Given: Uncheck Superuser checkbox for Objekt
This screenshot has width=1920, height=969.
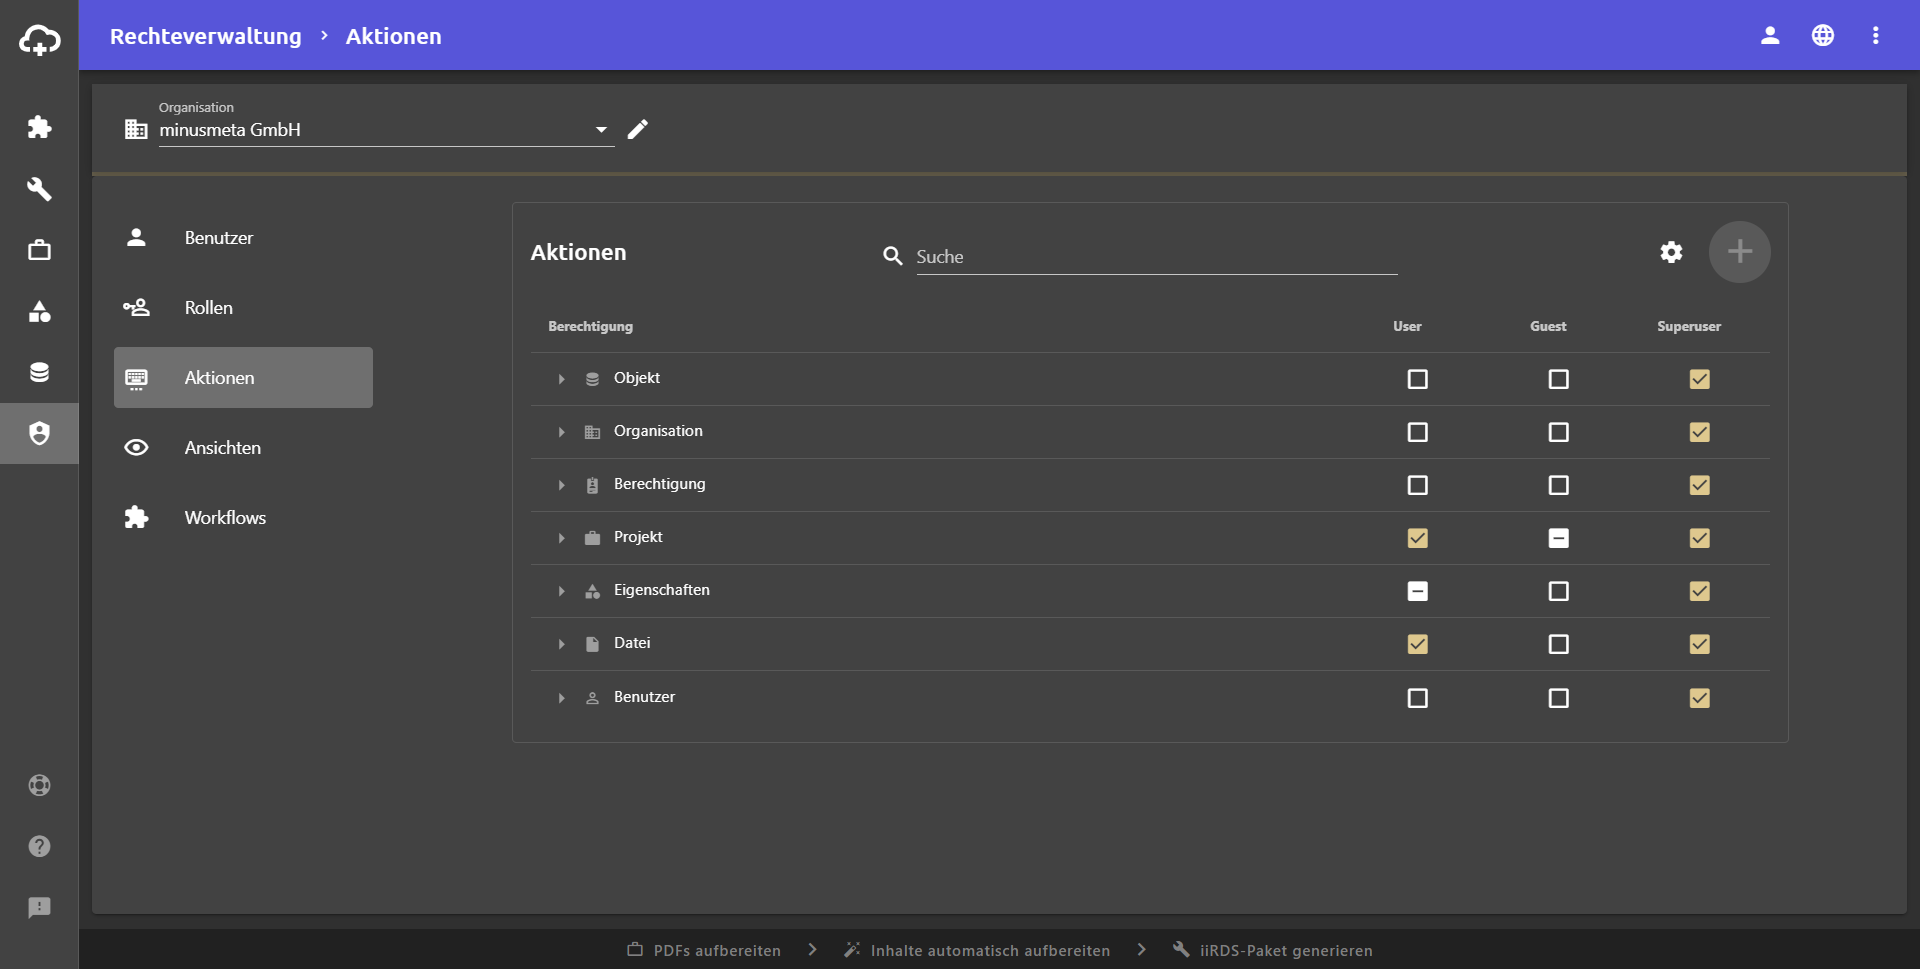Looking at the screenshot, I should point(1700,379).
